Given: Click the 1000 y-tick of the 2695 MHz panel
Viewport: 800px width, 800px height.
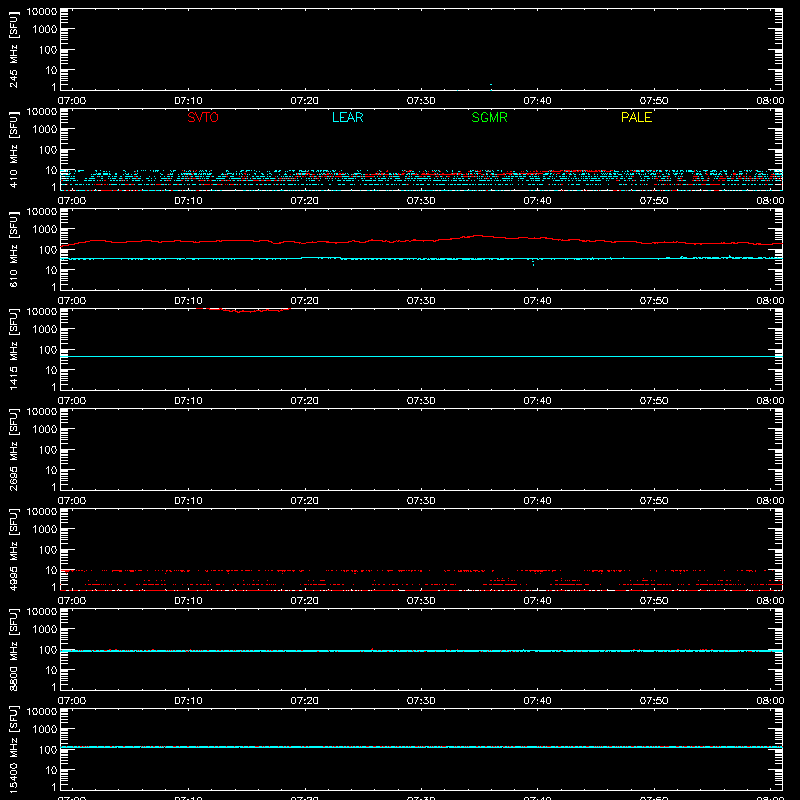Looking at the screenshot, I should (45, 430).
